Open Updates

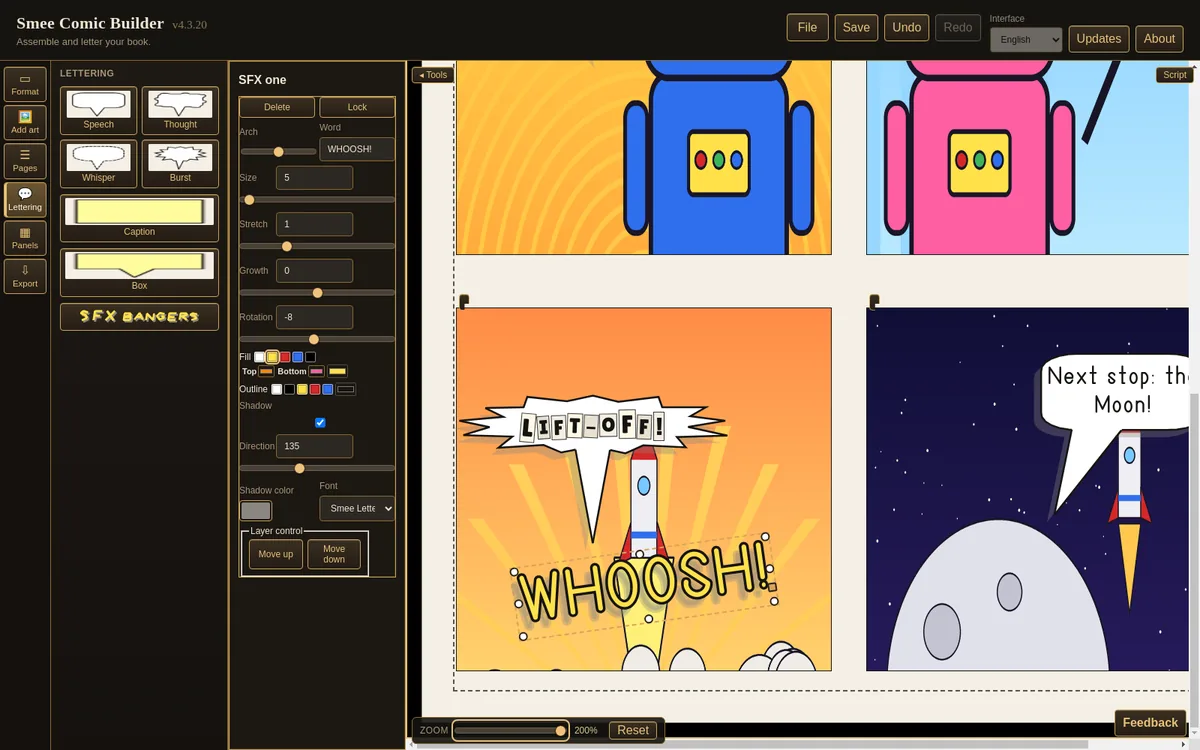1099,38
